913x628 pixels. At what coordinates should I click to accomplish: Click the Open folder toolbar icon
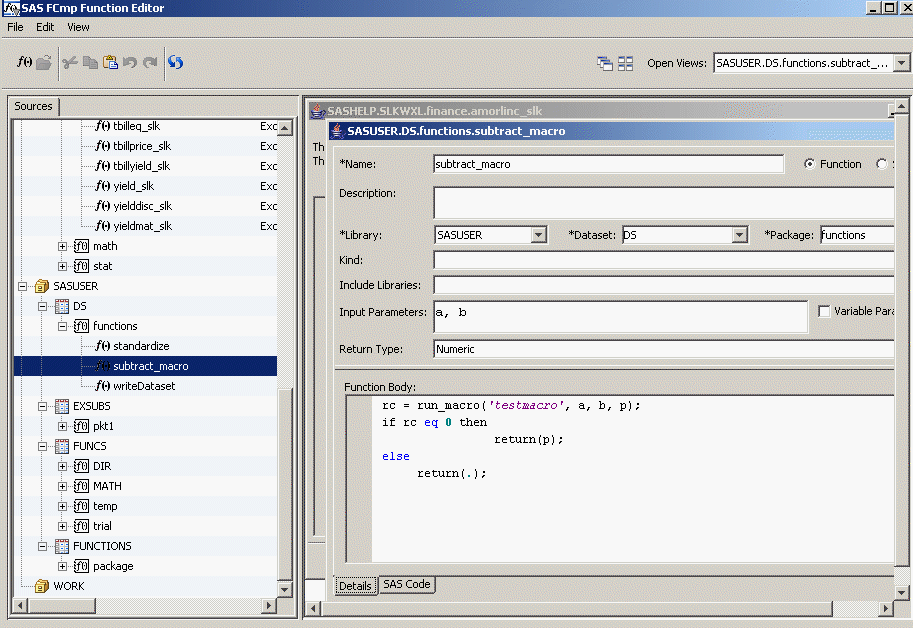[x=44, y=62]
